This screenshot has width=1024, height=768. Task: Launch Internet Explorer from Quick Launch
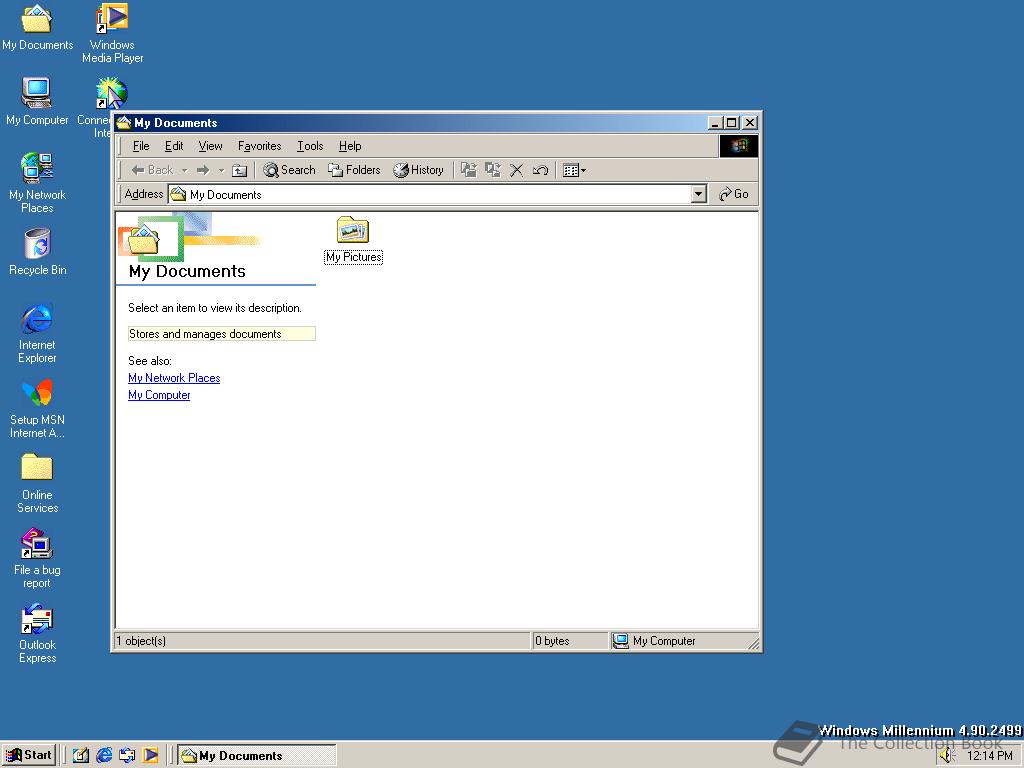[x=104, y=755]
